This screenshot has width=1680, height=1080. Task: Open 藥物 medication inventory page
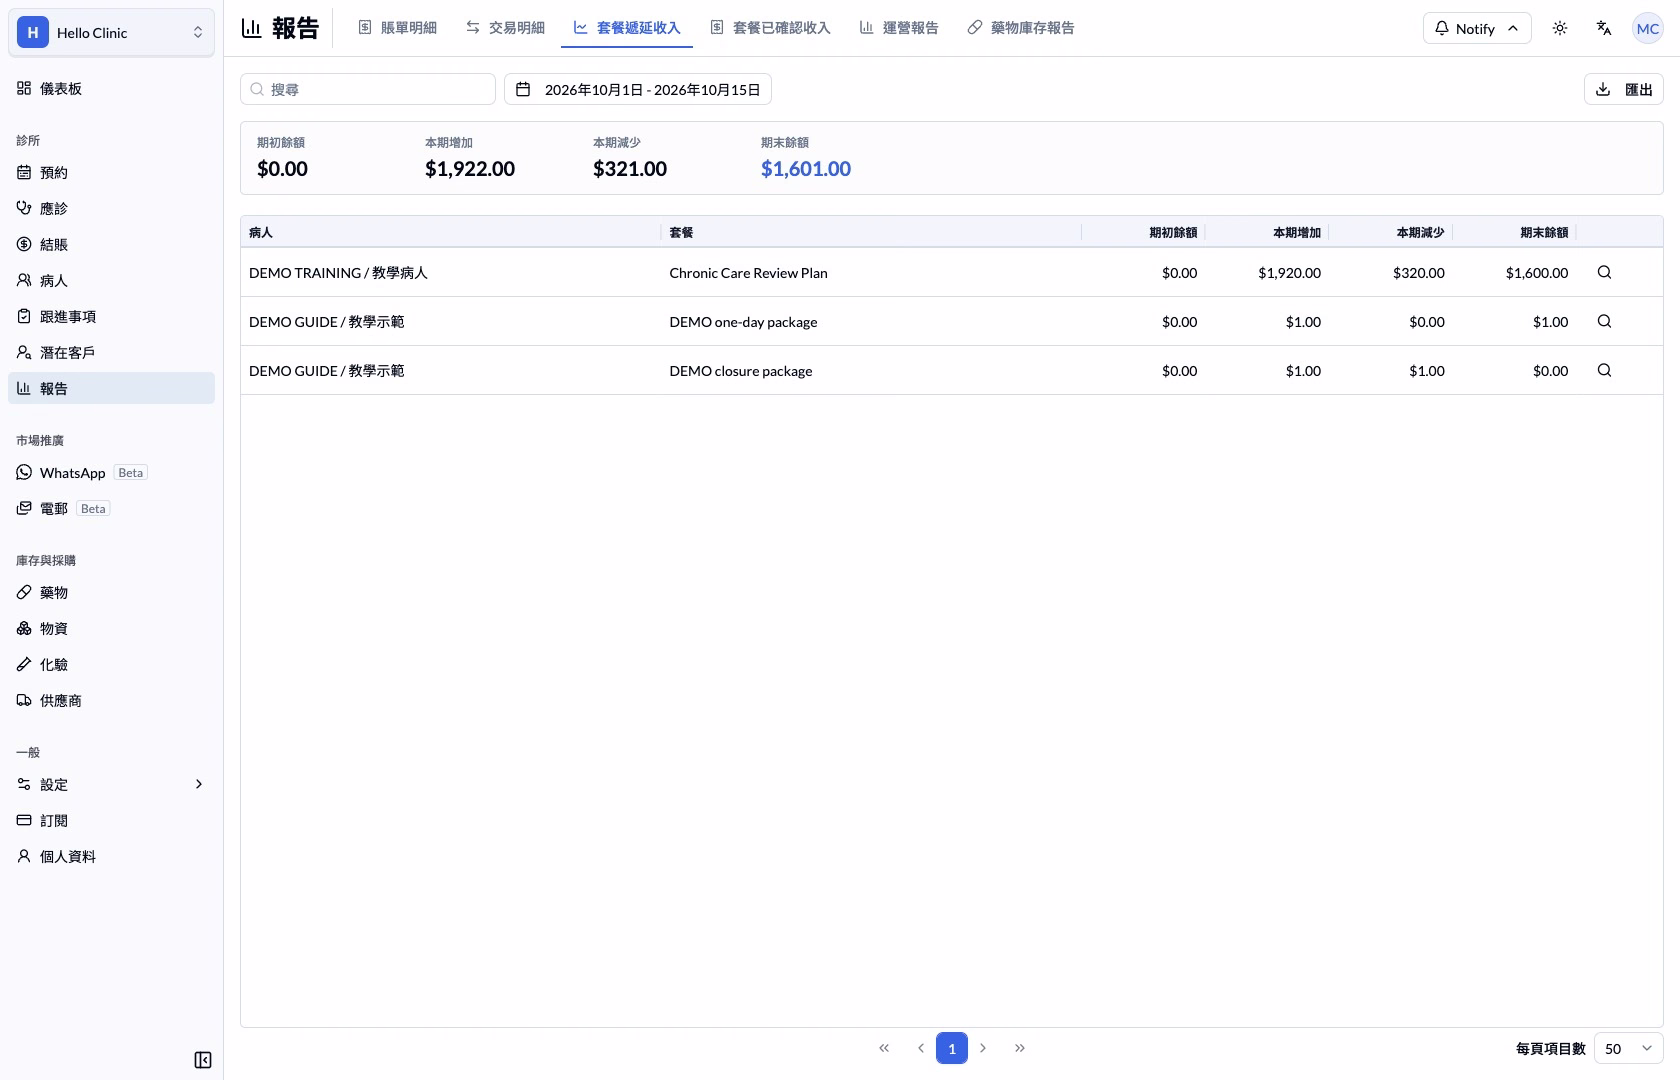111,593
